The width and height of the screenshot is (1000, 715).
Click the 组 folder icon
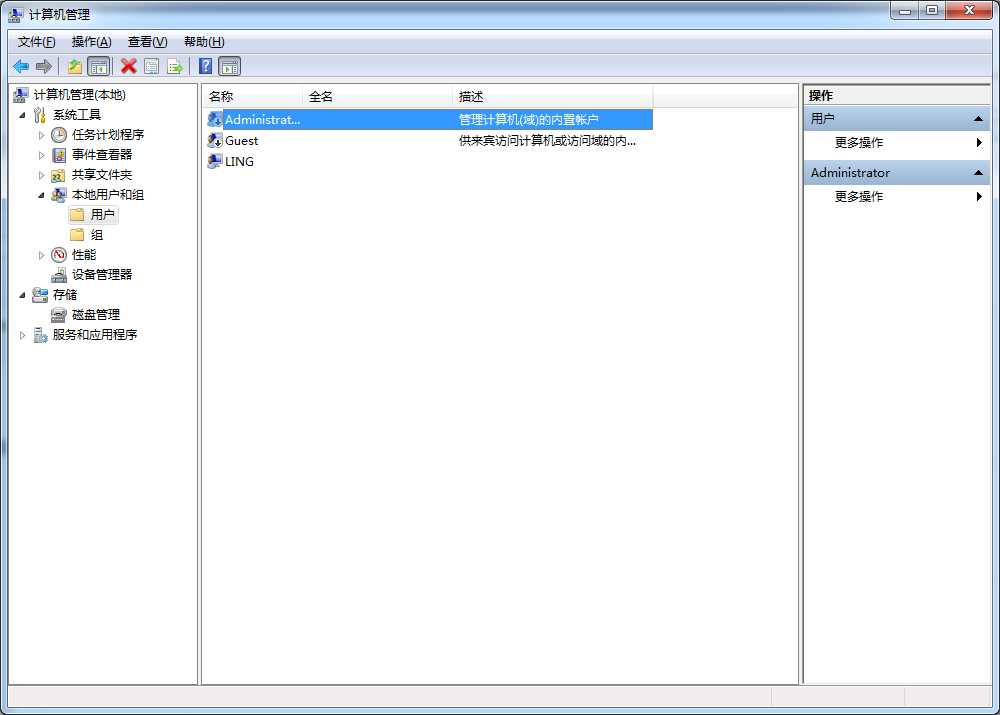pos(77,235)
